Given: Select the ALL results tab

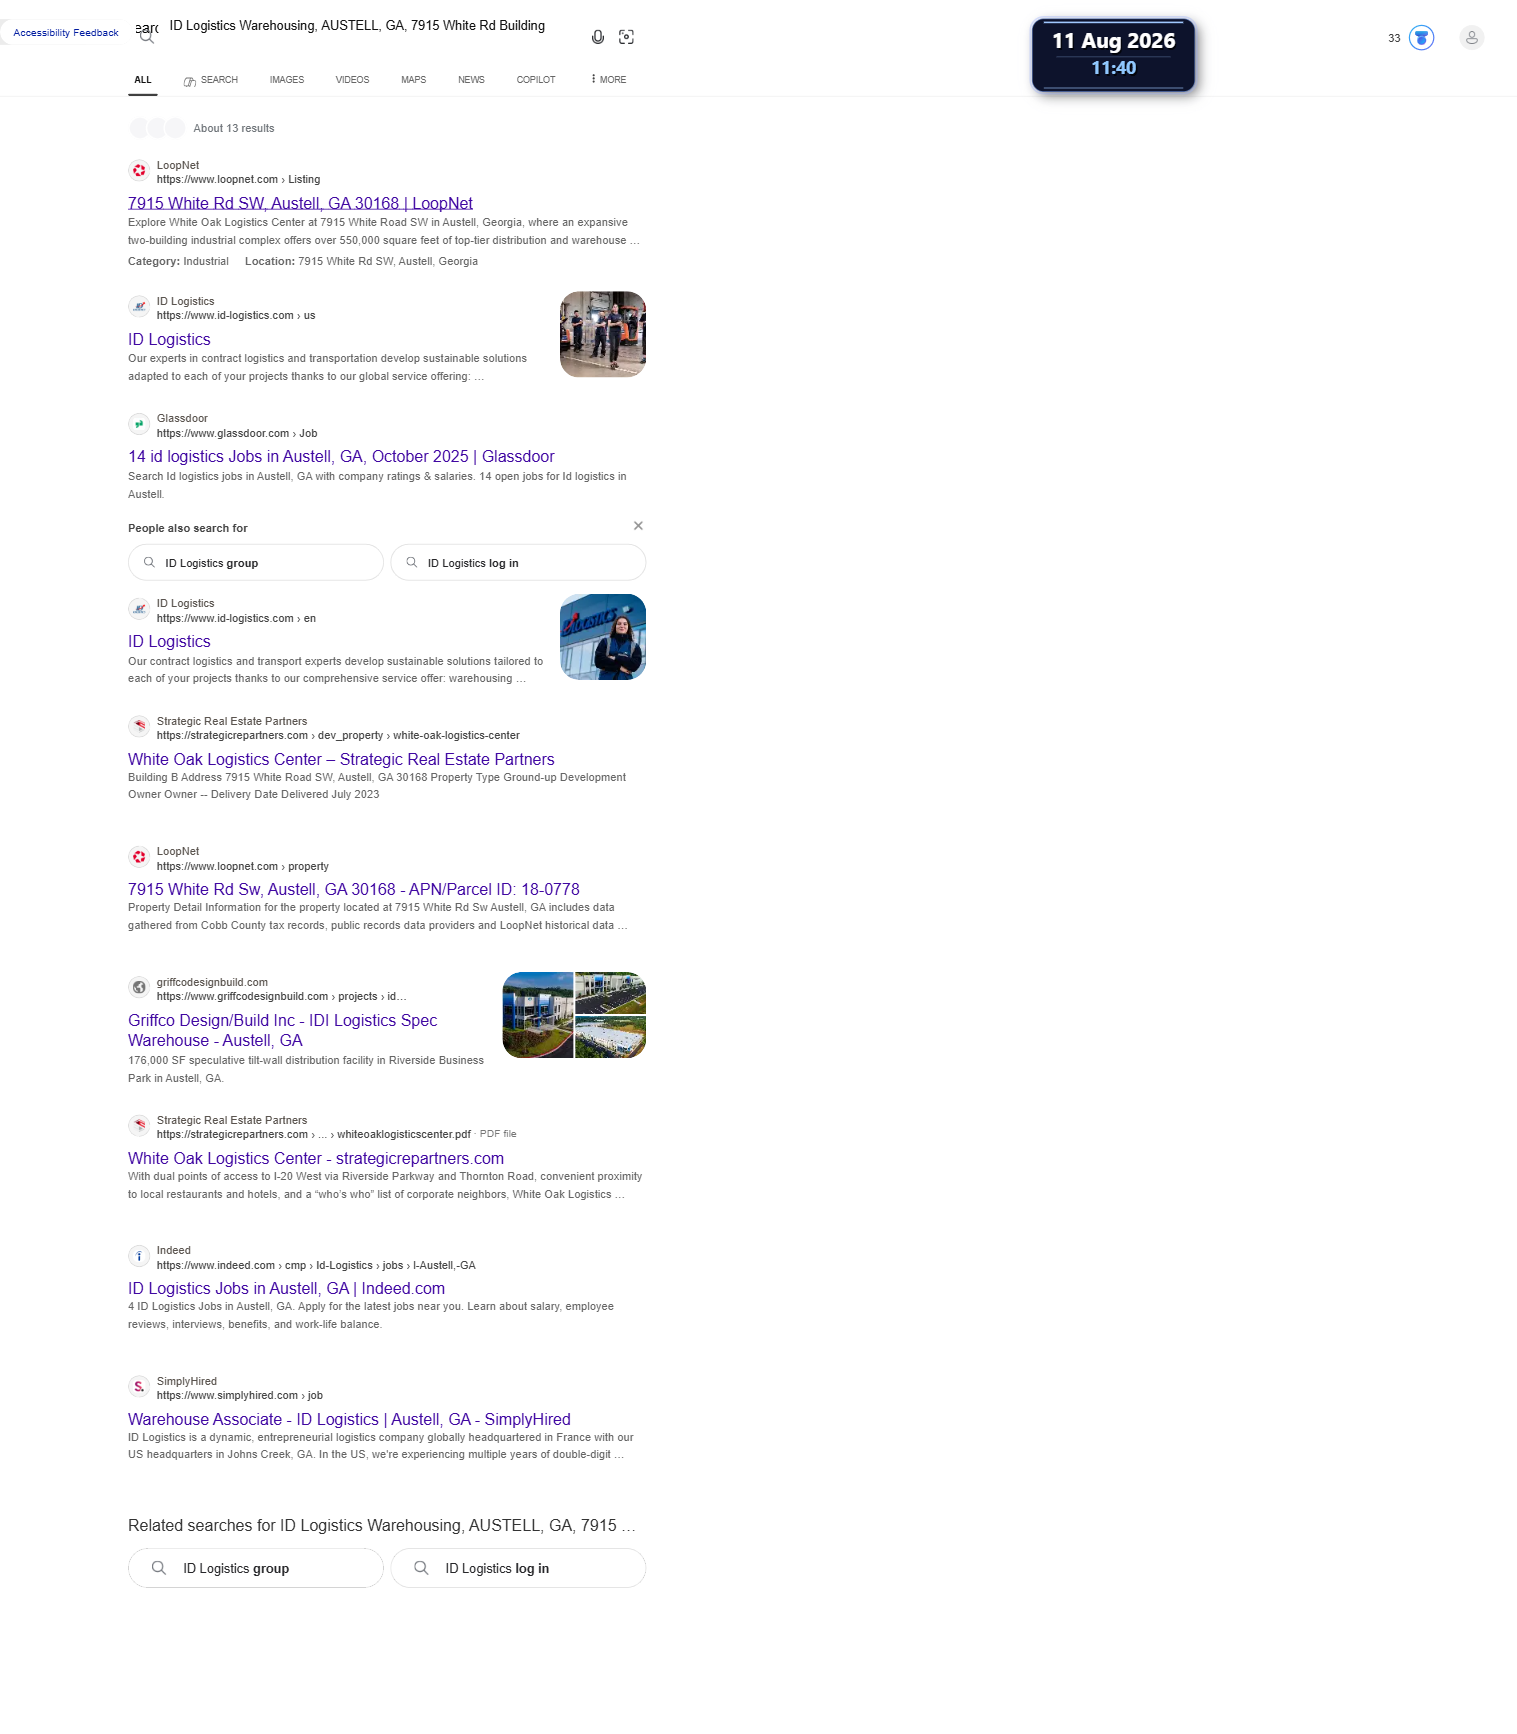Looking at the screenshot, I should pyautogui.click(x=143, y=80).
